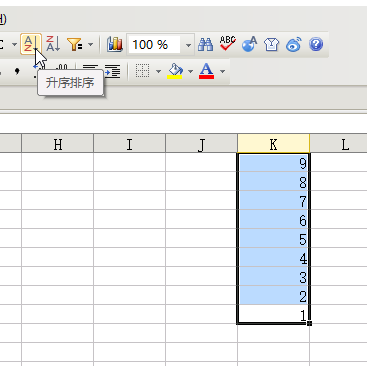This screenshot has height=366, width=367.
Task: Expand the font color dropdown arrow
Action: tap(222, 71)
